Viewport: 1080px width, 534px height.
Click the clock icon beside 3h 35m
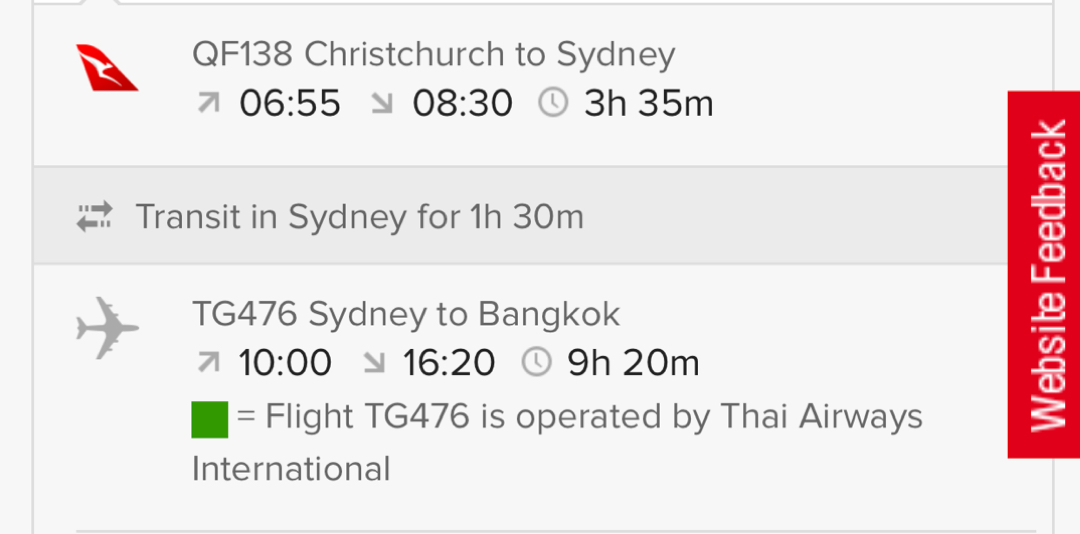coord(553,103)
